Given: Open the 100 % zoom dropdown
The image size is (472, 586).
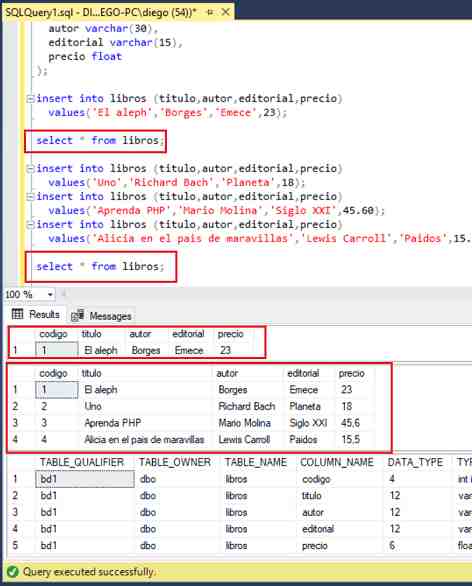Looking at the screenshot, I should pyautogui.click(x=50, y=294).
